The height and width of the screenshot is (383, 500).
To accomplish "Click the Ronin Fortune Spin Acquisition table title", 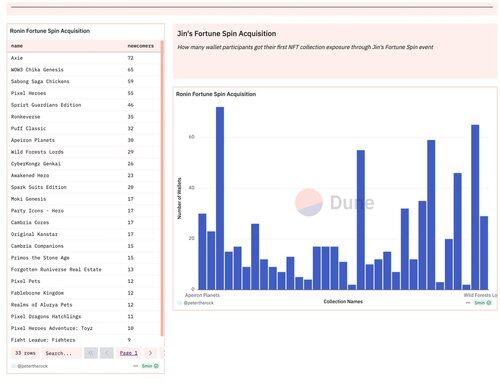I will (50, 31).
